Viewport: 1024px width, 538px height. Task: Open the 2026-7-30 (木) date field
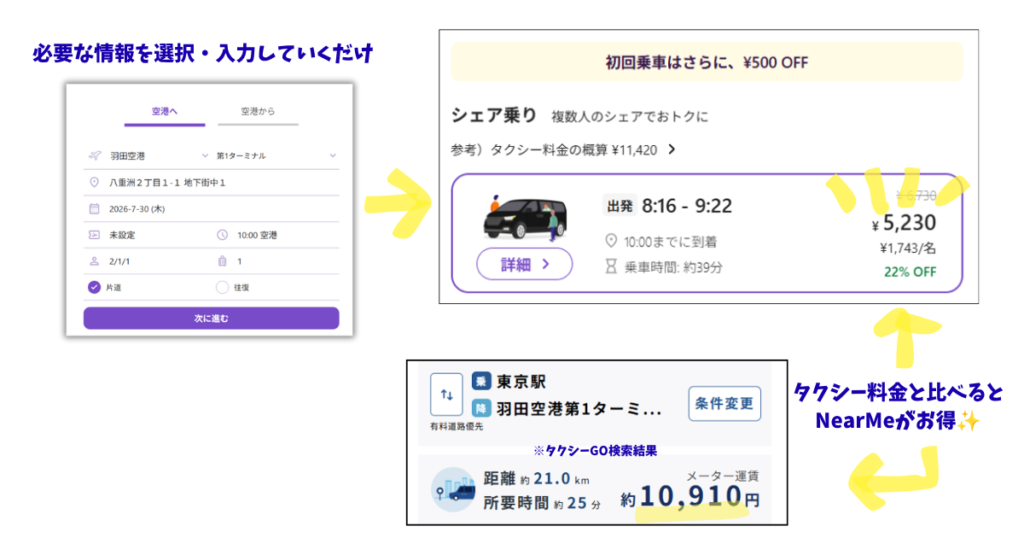pos(212,209)
